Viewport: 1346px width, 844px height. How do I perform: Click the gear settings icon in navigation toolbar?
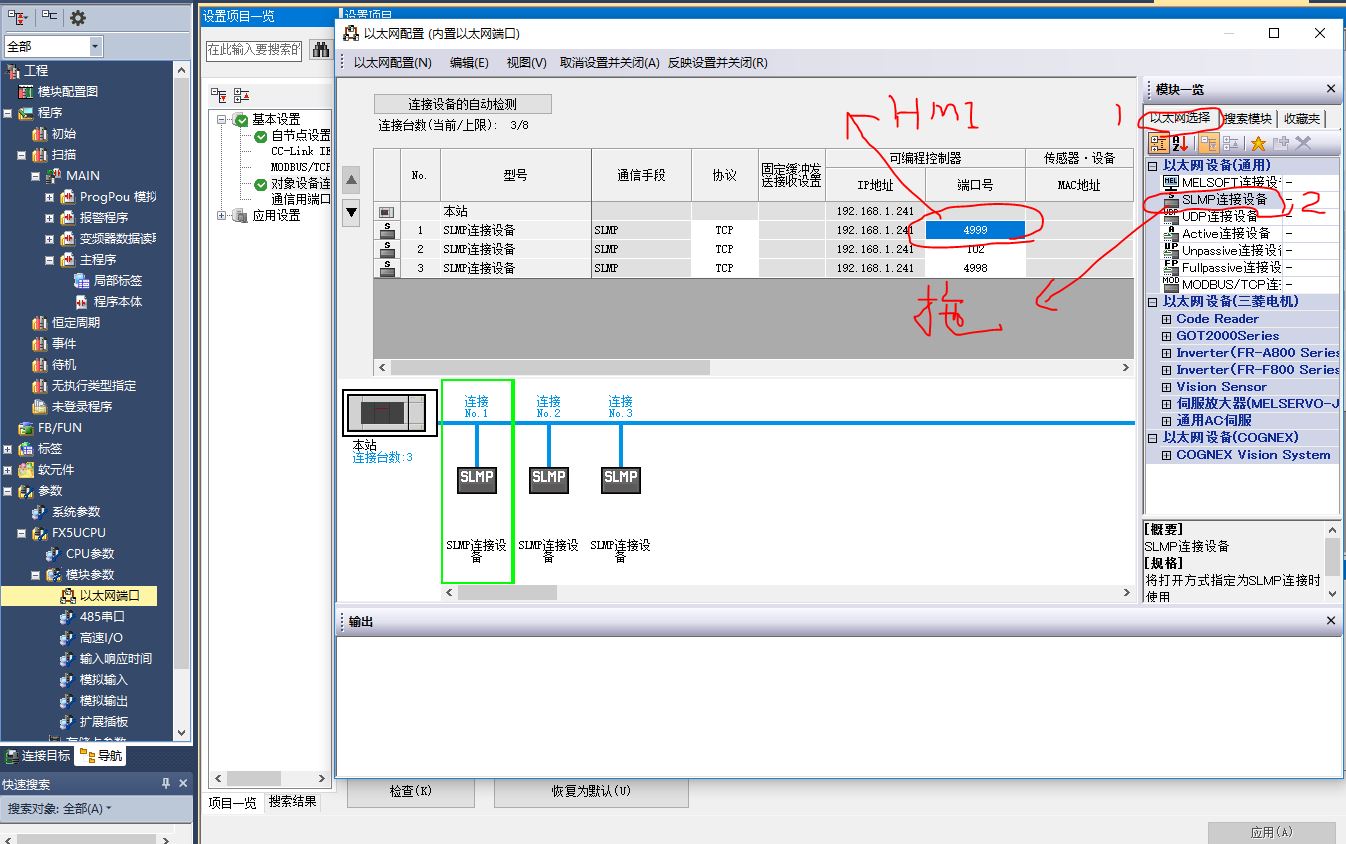78,18
